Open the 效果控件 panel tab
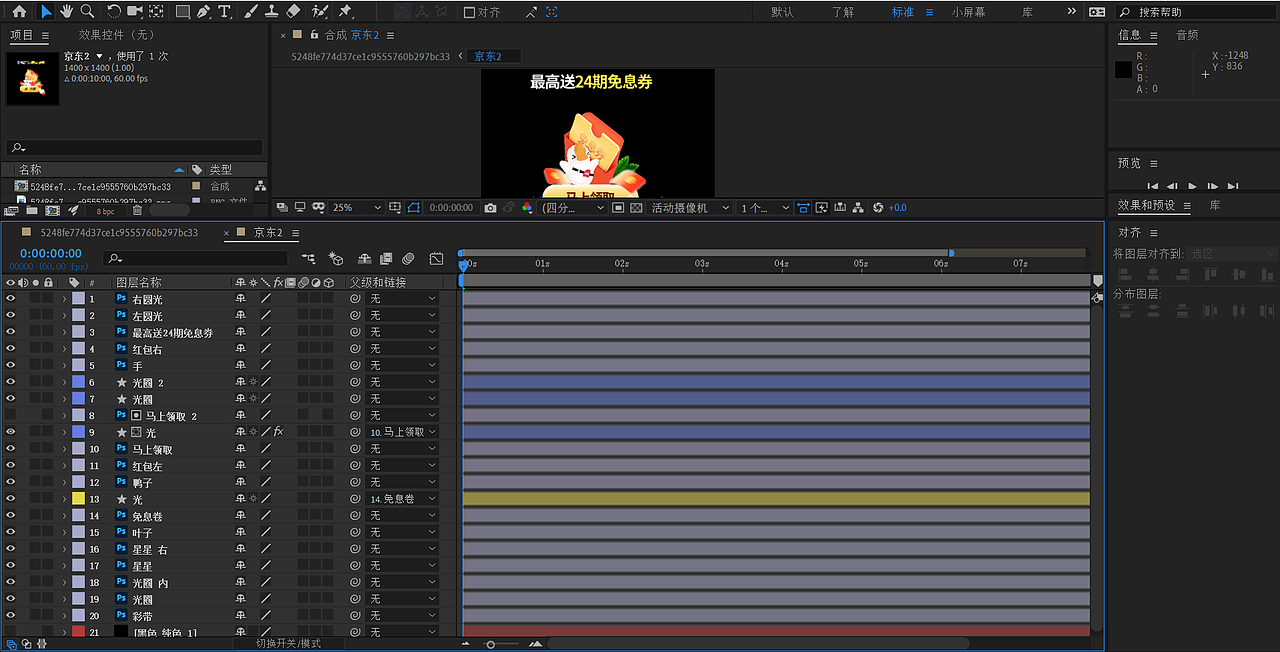Viewport: 1280px width, 652px height. pos(116,35)
